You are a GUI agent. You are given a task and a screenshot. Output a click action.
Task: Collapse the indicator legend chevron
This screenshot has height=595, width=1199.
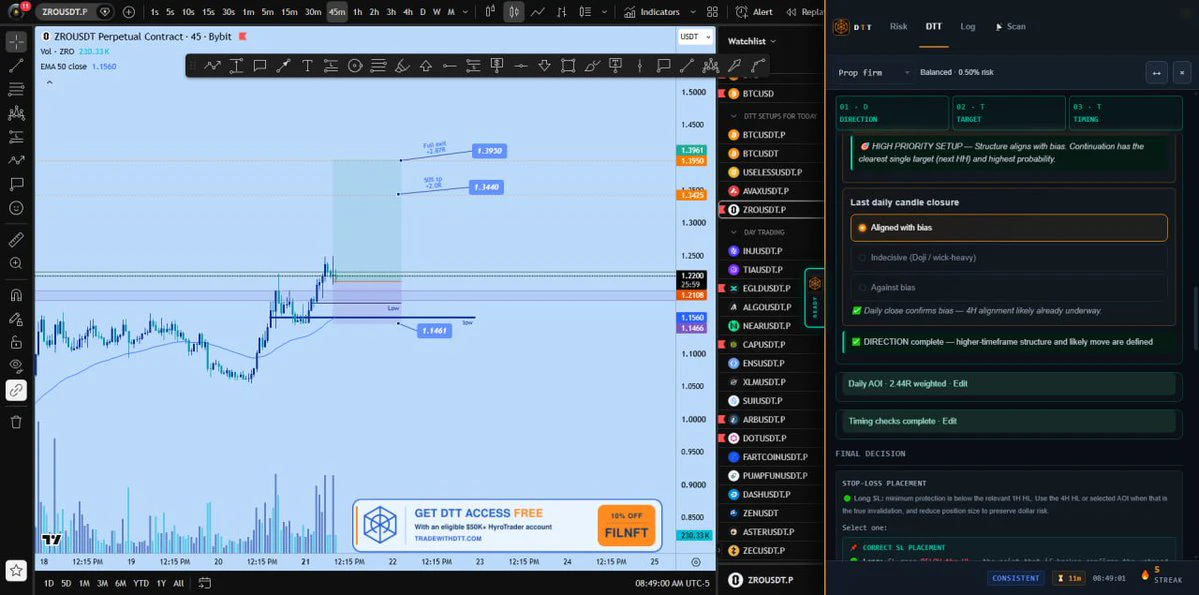tap(50, 82)
